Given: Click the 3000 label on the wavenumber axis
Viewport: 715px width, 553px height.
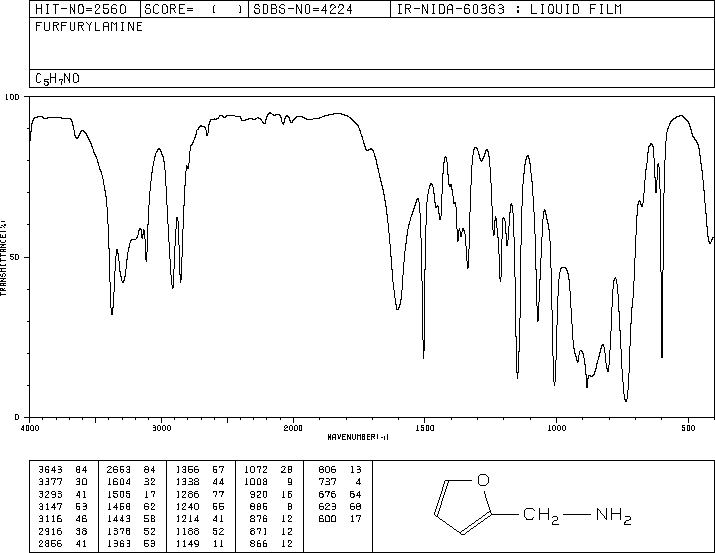Looking at the screenshot, I should [161, 428].
